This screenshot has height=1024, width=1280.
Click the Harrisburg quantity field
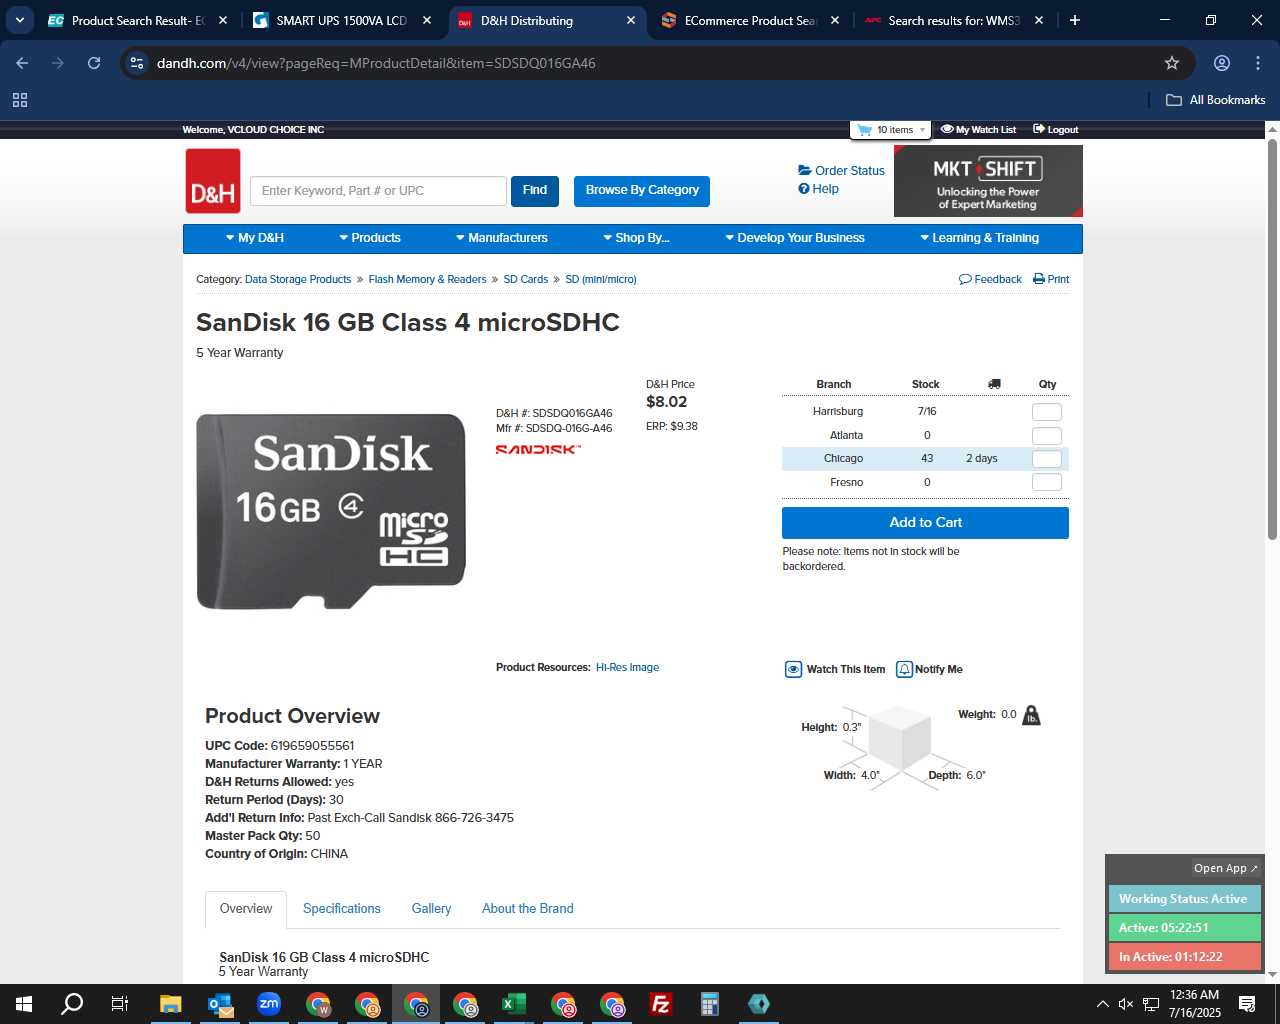pyautogui.click(x=1046, y=412)
